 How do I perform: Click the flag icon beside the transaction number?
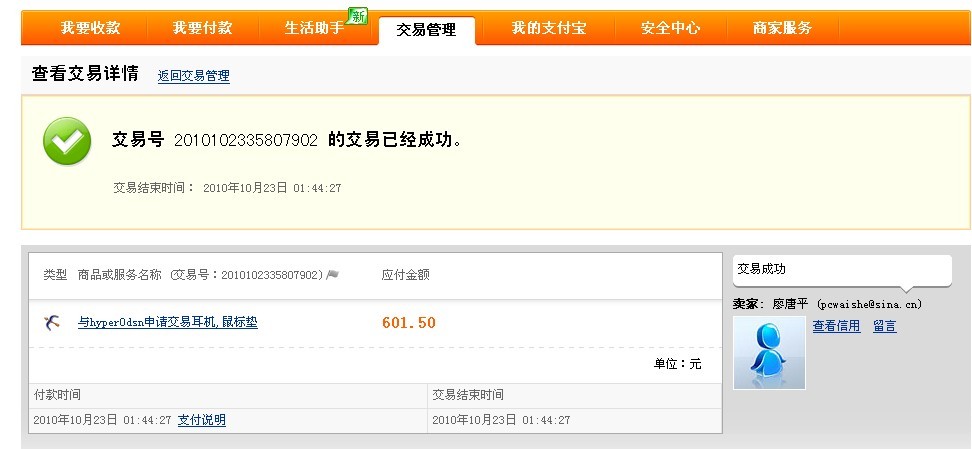click(333, 275)
